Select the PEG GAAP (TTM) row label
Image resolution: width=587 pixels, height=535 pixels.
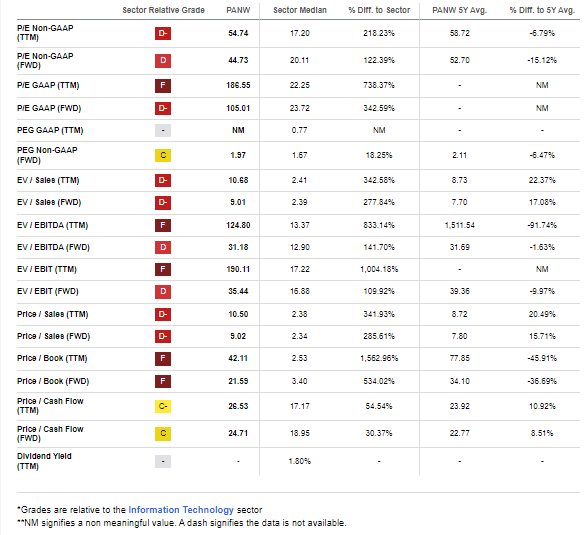(x=50, y=130)
